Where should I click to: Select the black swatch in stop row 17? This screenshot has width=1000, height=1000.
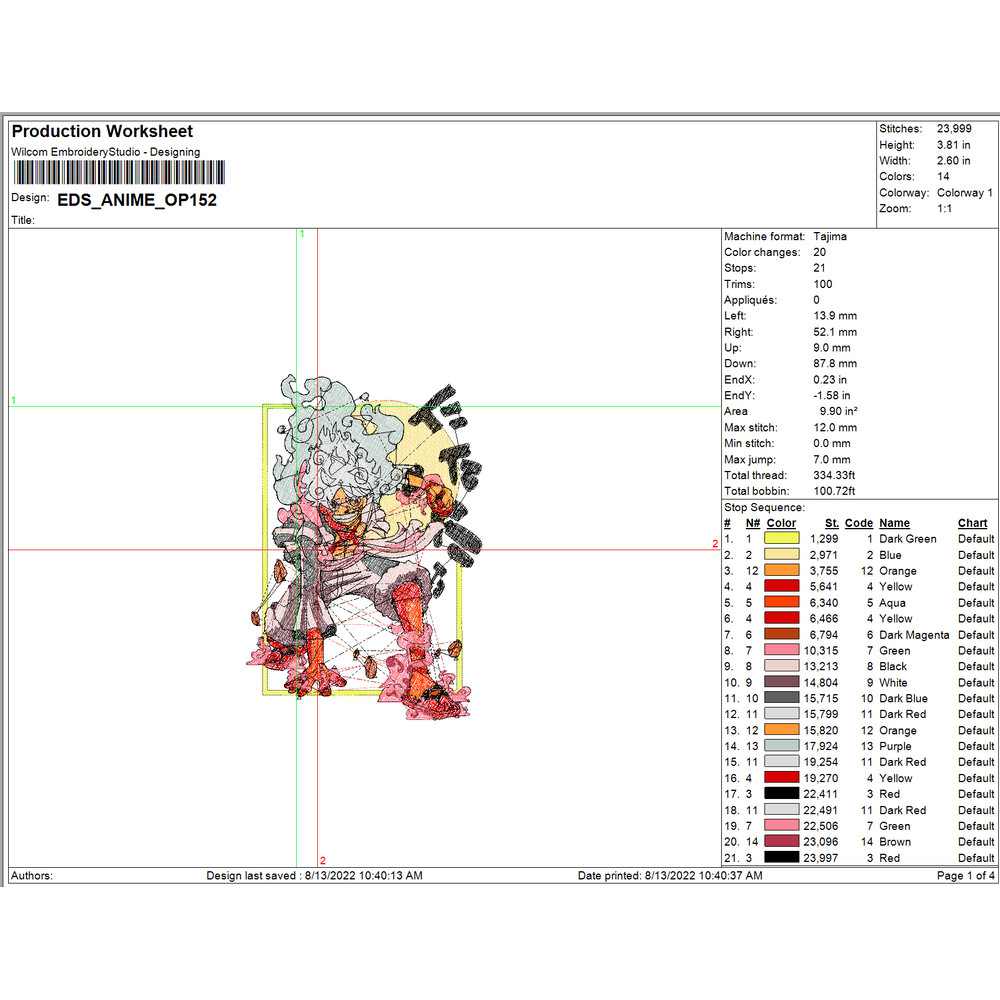point(782,794)
